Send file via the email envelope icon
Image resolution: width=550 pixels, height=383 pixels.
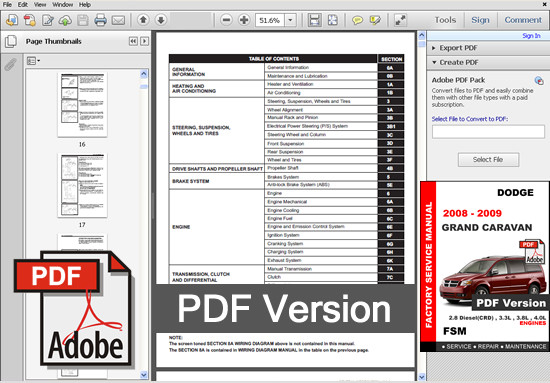(118, 20)
